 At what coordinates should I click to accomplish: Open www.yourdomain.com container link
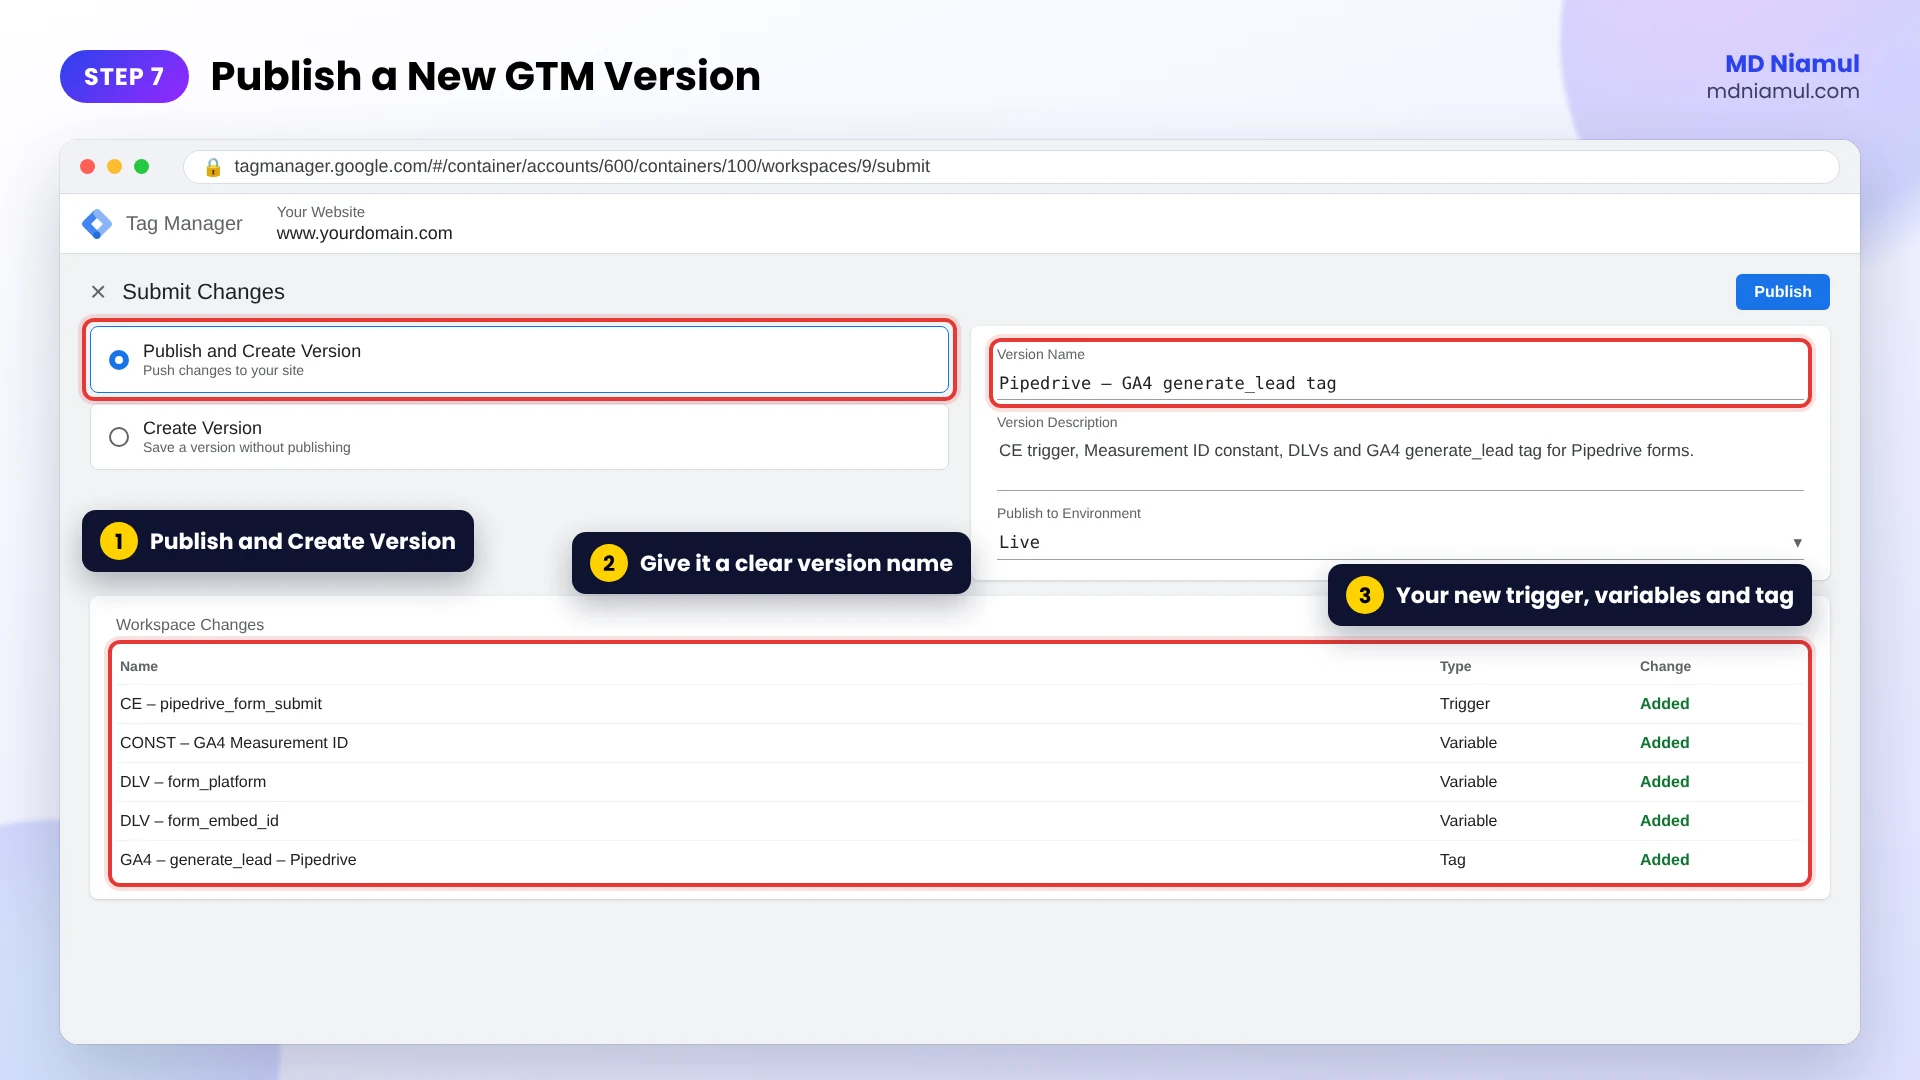tap(364, 233)
